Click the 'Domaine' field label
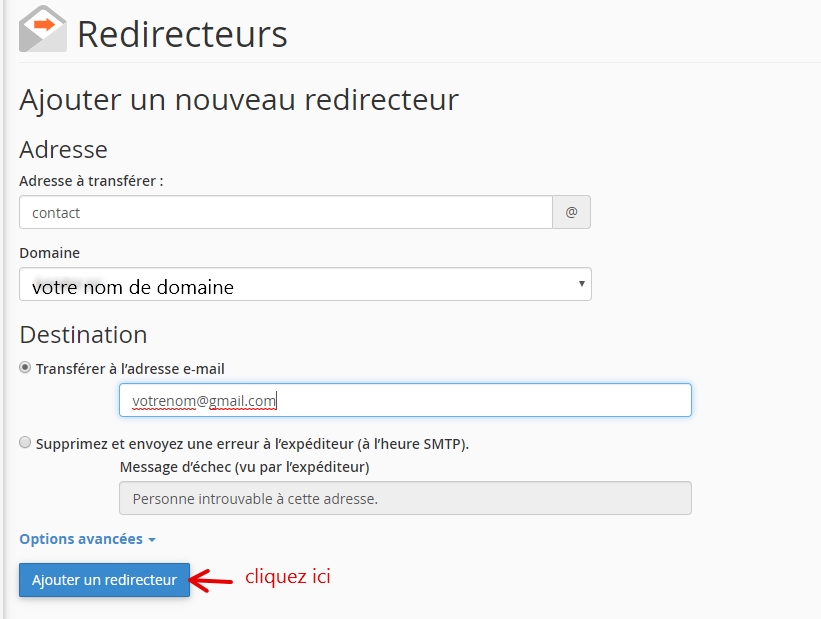This screenshot has height=619, width=821. tap(50, 253)
